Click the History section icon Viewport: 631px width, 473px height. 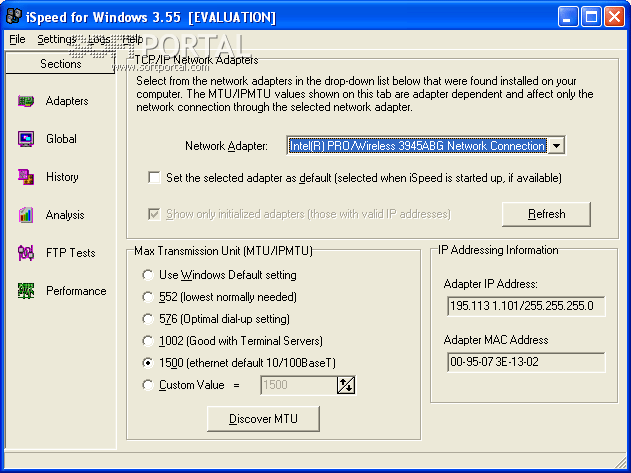coord(26,177)
